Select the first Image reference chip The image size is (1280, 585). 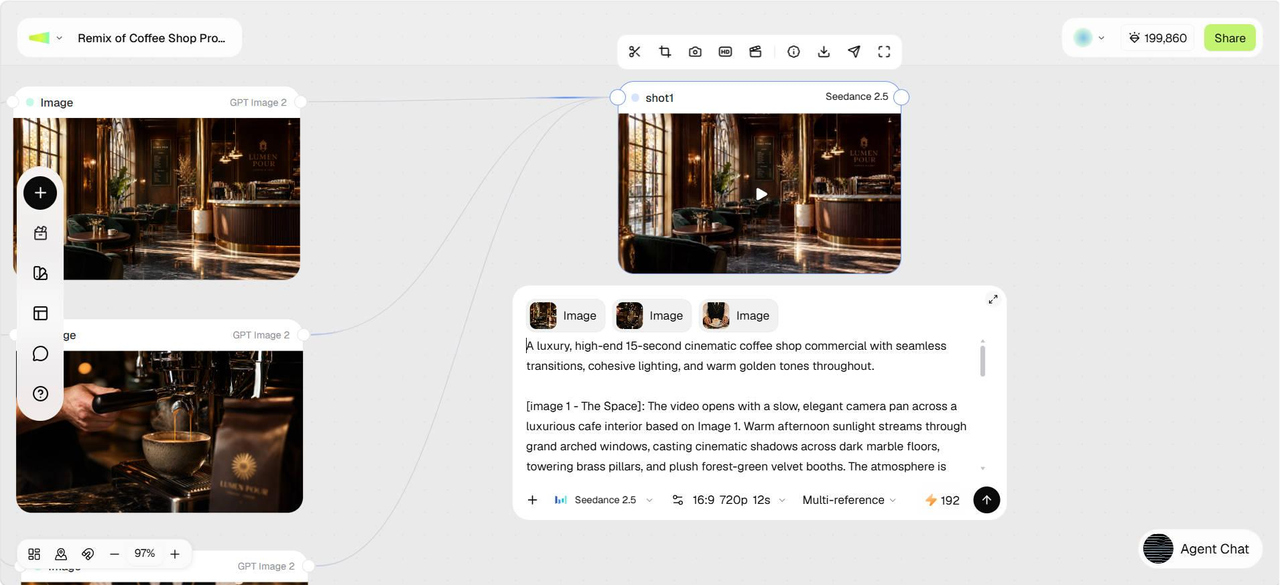[566, 315]
